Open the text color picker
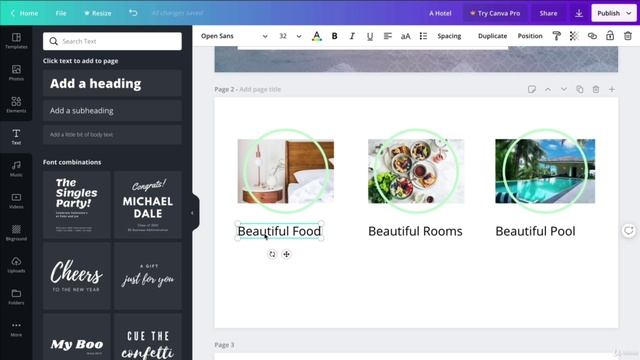This screenshot has height=360, width=640. click(316, 36)
